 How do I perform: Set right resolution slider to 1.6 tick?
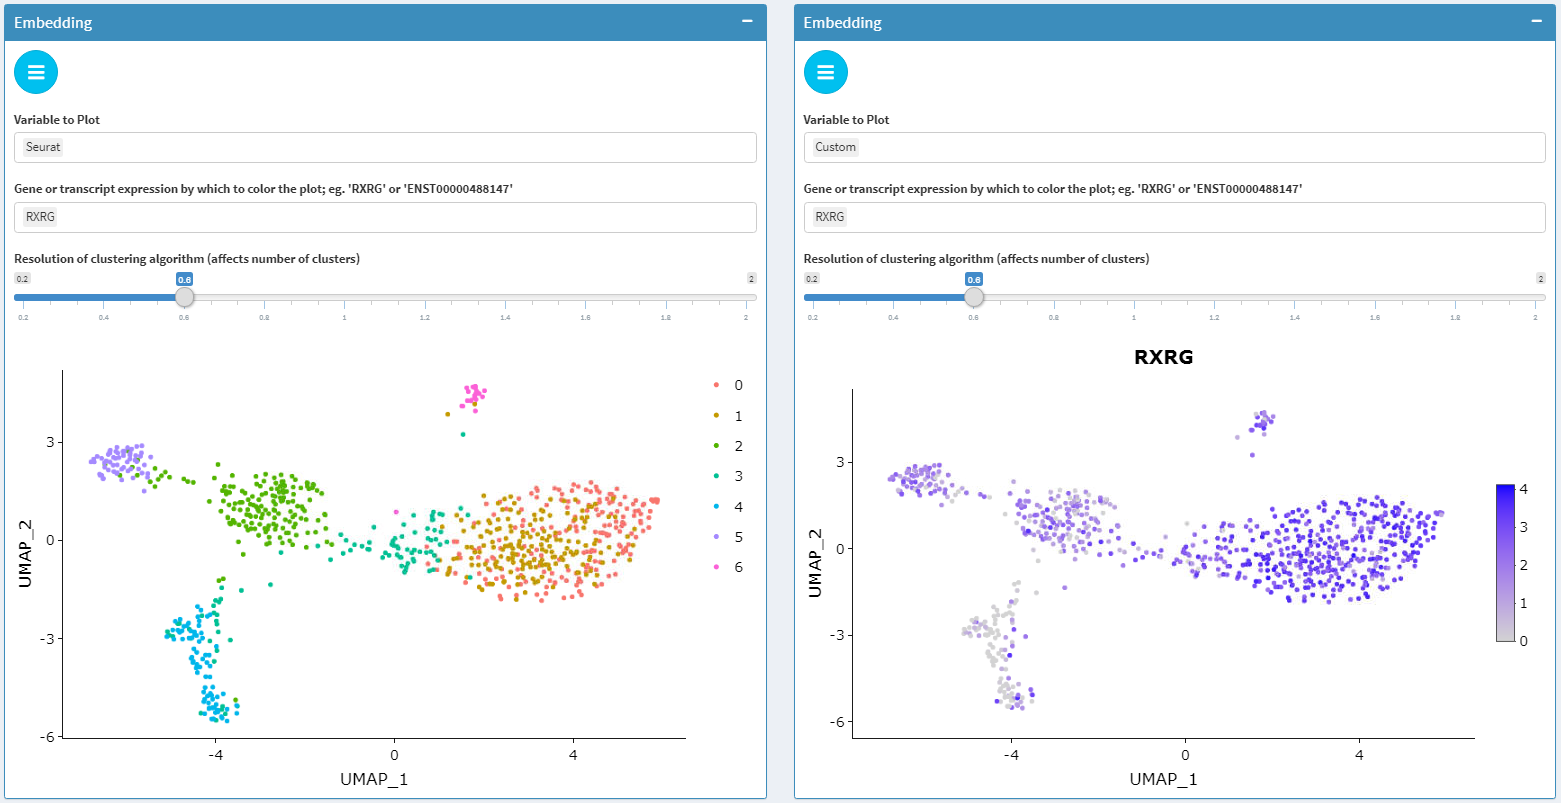[x=1375, y=297]
